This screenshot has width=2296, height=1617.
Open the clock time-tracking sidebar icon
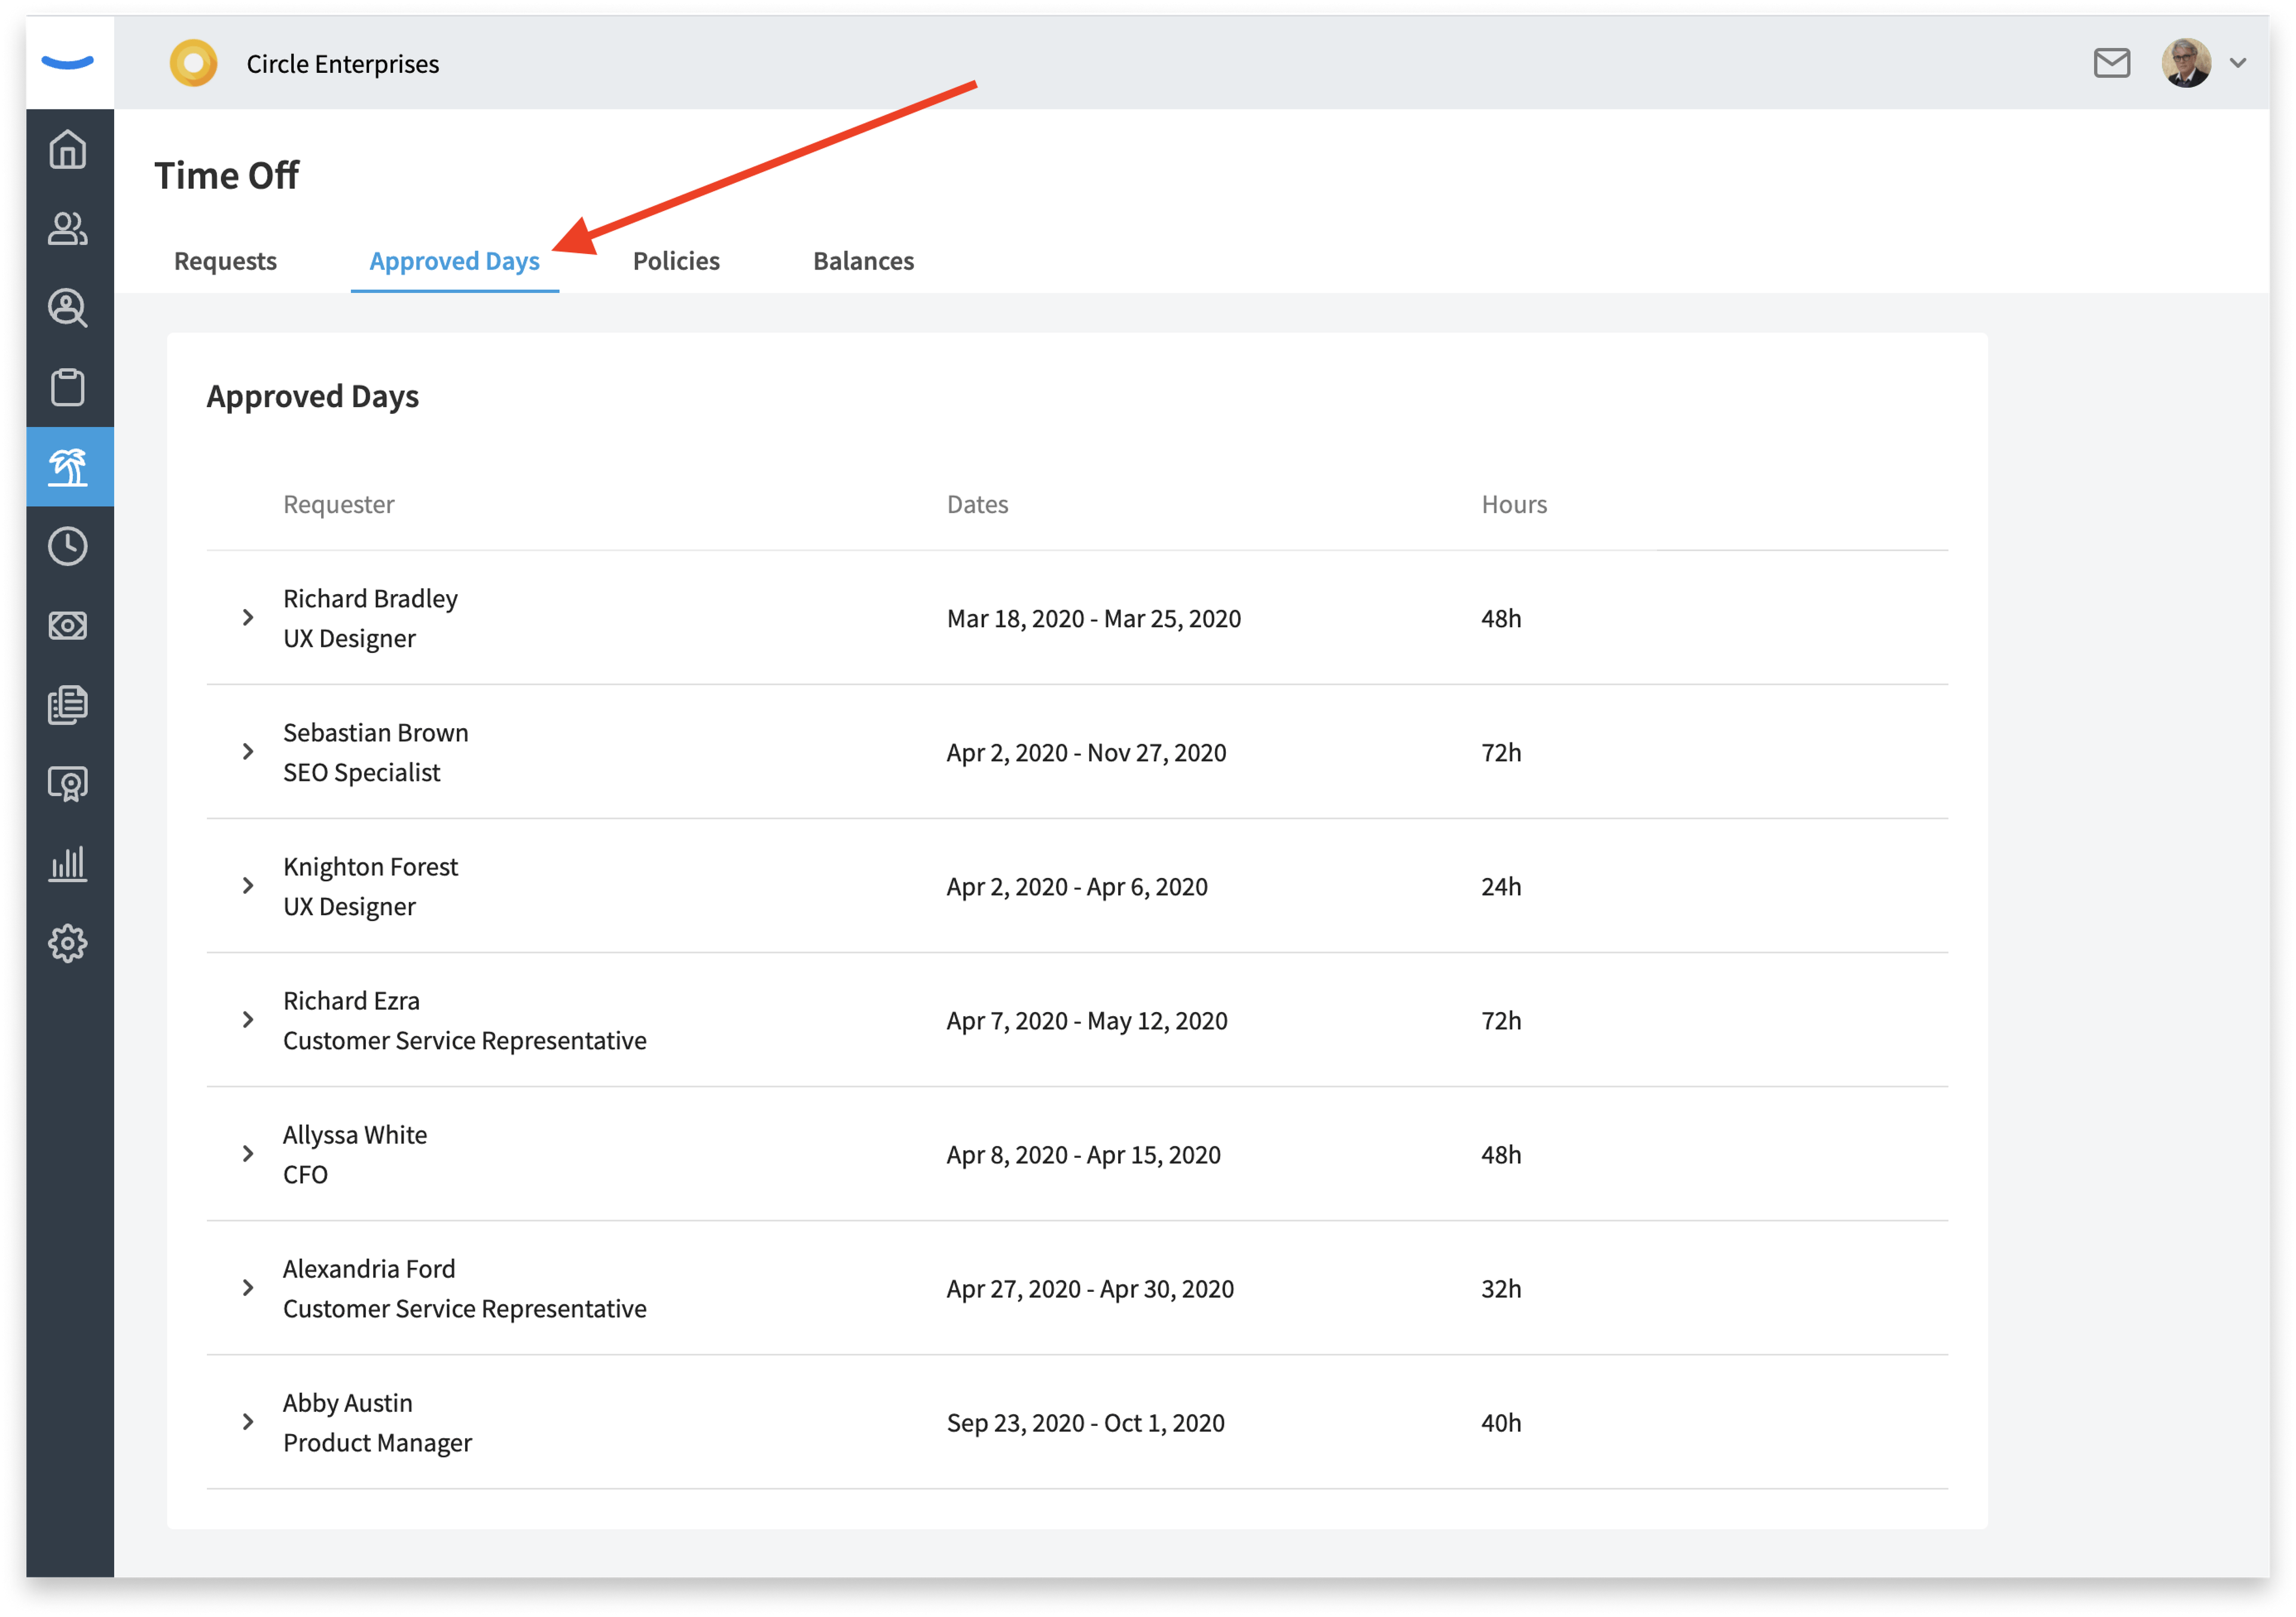68,546
